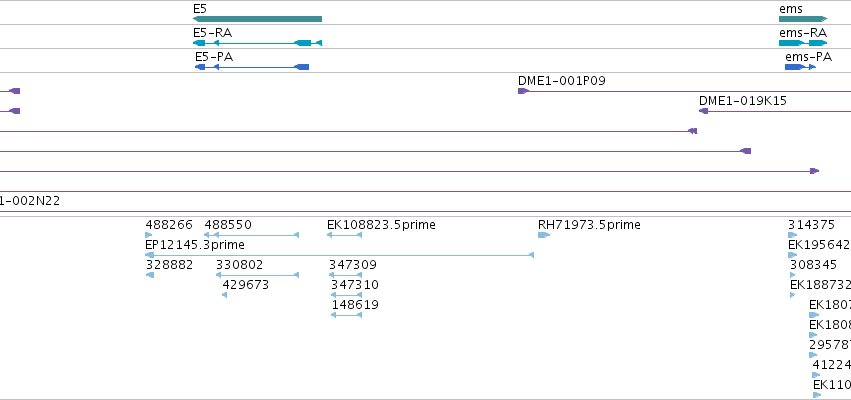Select the DME1-001P09 clone start marker
851x400 pixels.
(523, 91)
